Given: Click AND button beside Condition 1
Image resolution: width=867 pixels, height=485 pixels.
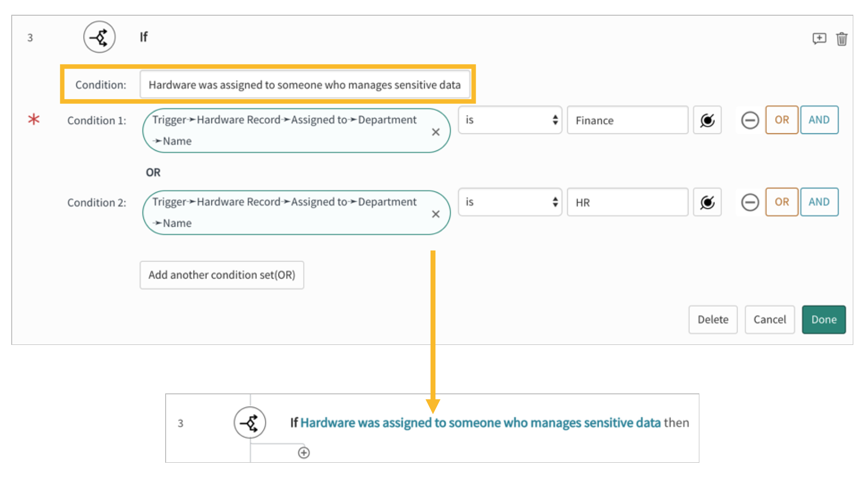Looking at the screenshot, I should click(x=819, y=121).
